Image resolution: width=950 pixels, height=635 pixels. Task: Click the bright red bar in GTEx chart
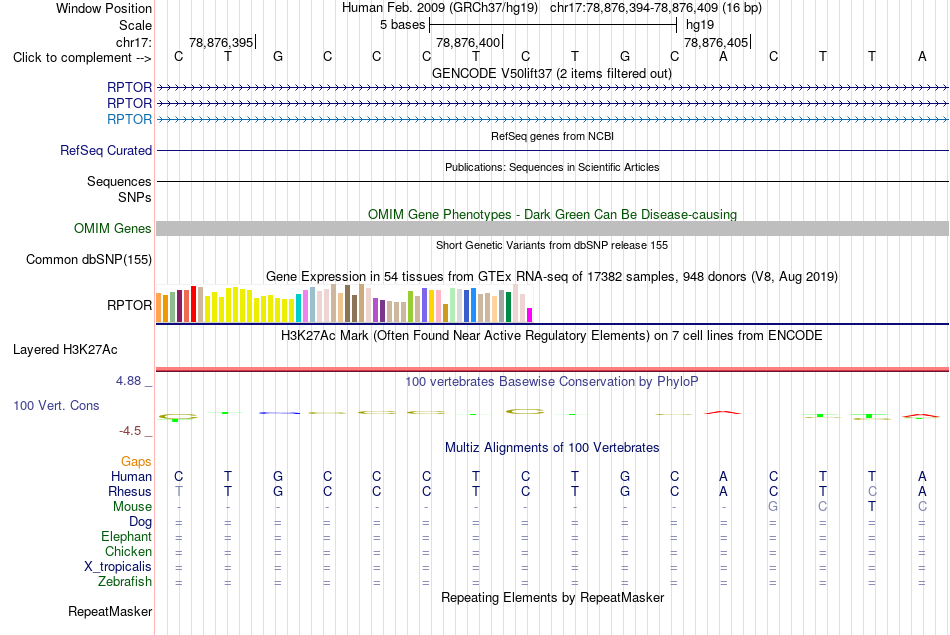[193, 304]
